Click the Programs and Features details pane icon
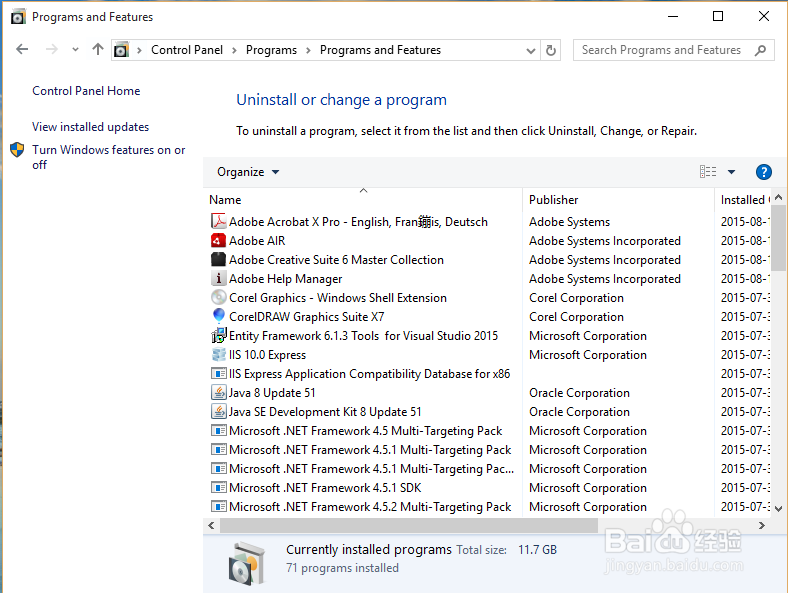788x593 pixels. pos(246,563)
